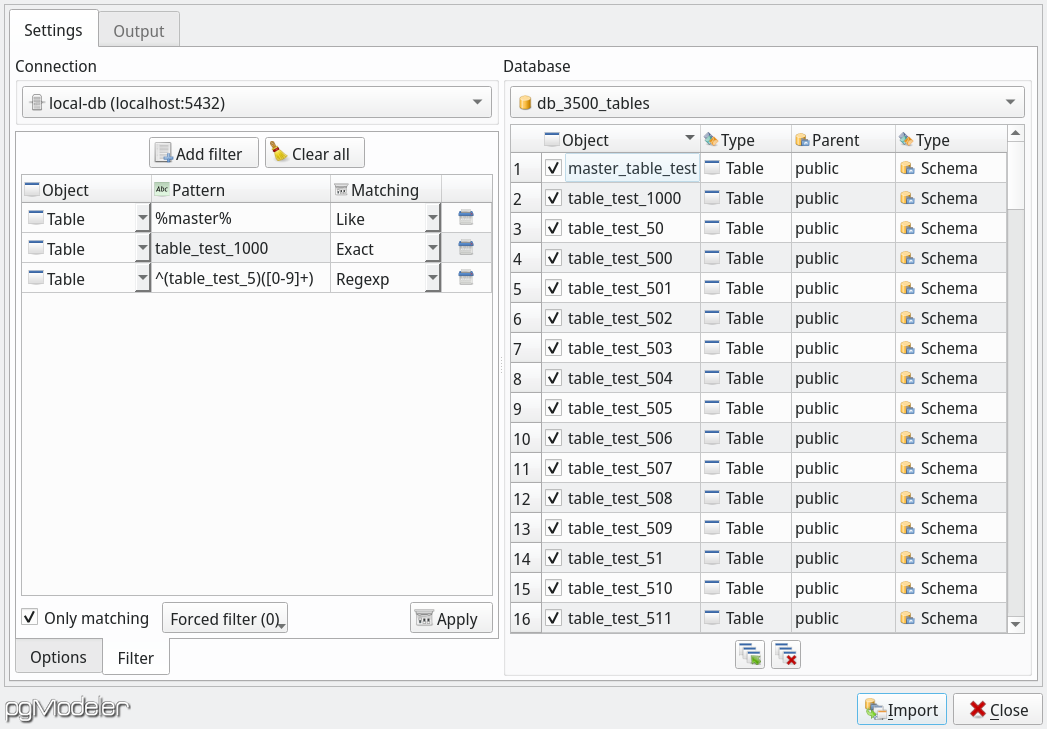Remove the table_test_1000 filter row
The image size is (1047, 729).
click(x=466, y=248)
